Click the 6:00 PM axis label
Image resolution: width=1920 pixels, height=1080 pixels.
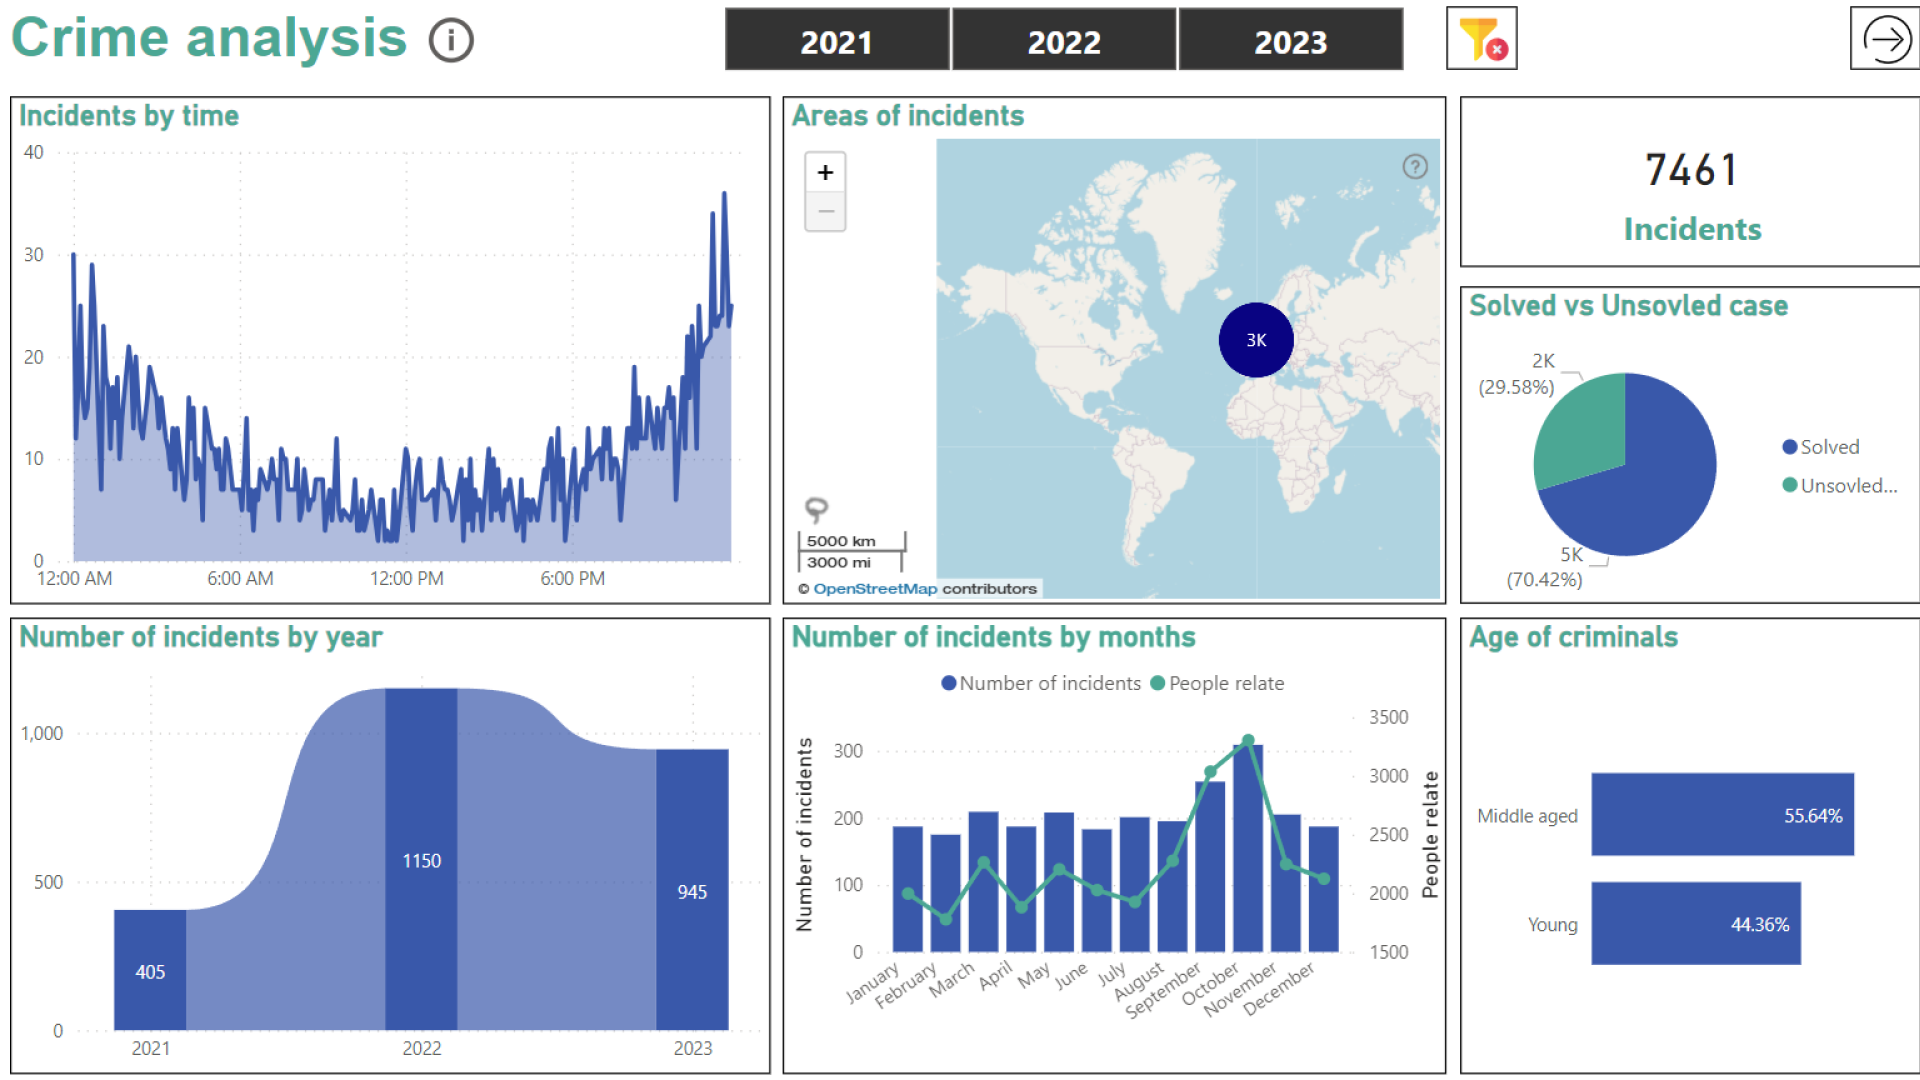pyautogui.click(x=573, y=579)
